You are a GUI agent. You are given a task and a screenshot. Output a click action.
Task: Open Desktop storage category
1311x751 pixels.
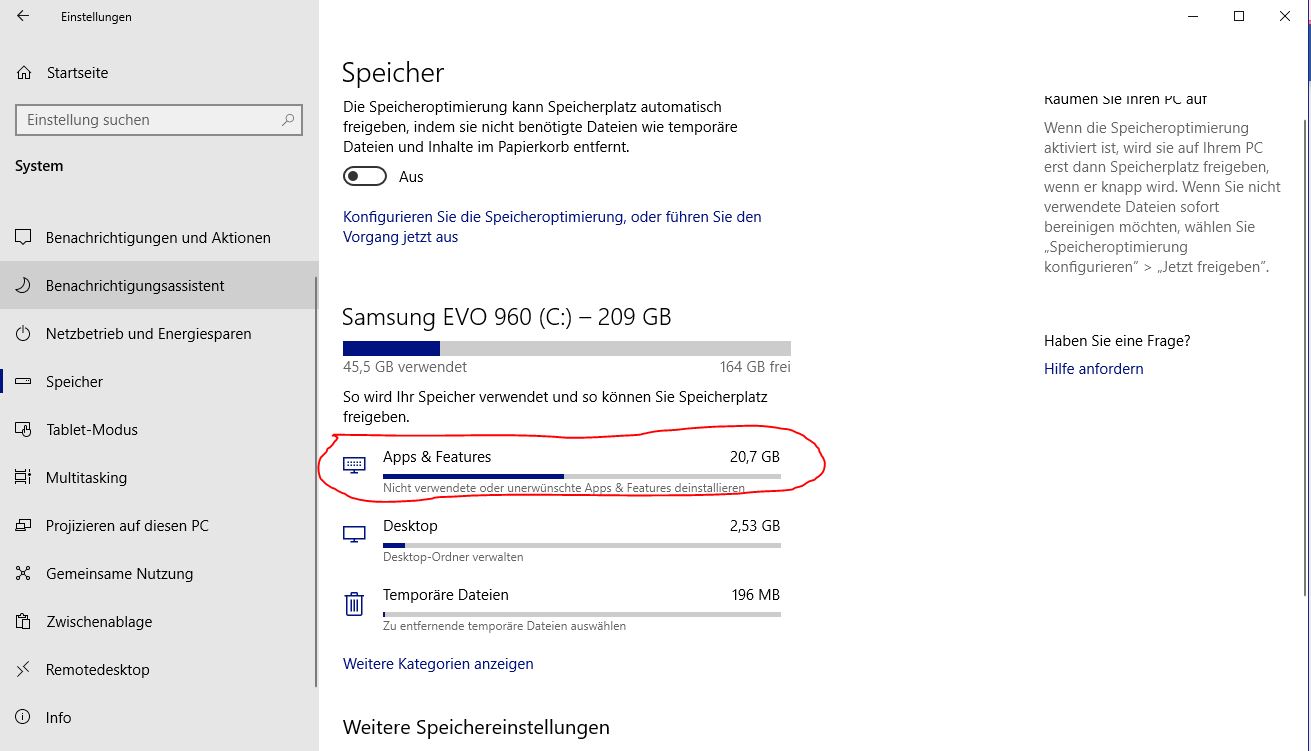click(562, 540)
